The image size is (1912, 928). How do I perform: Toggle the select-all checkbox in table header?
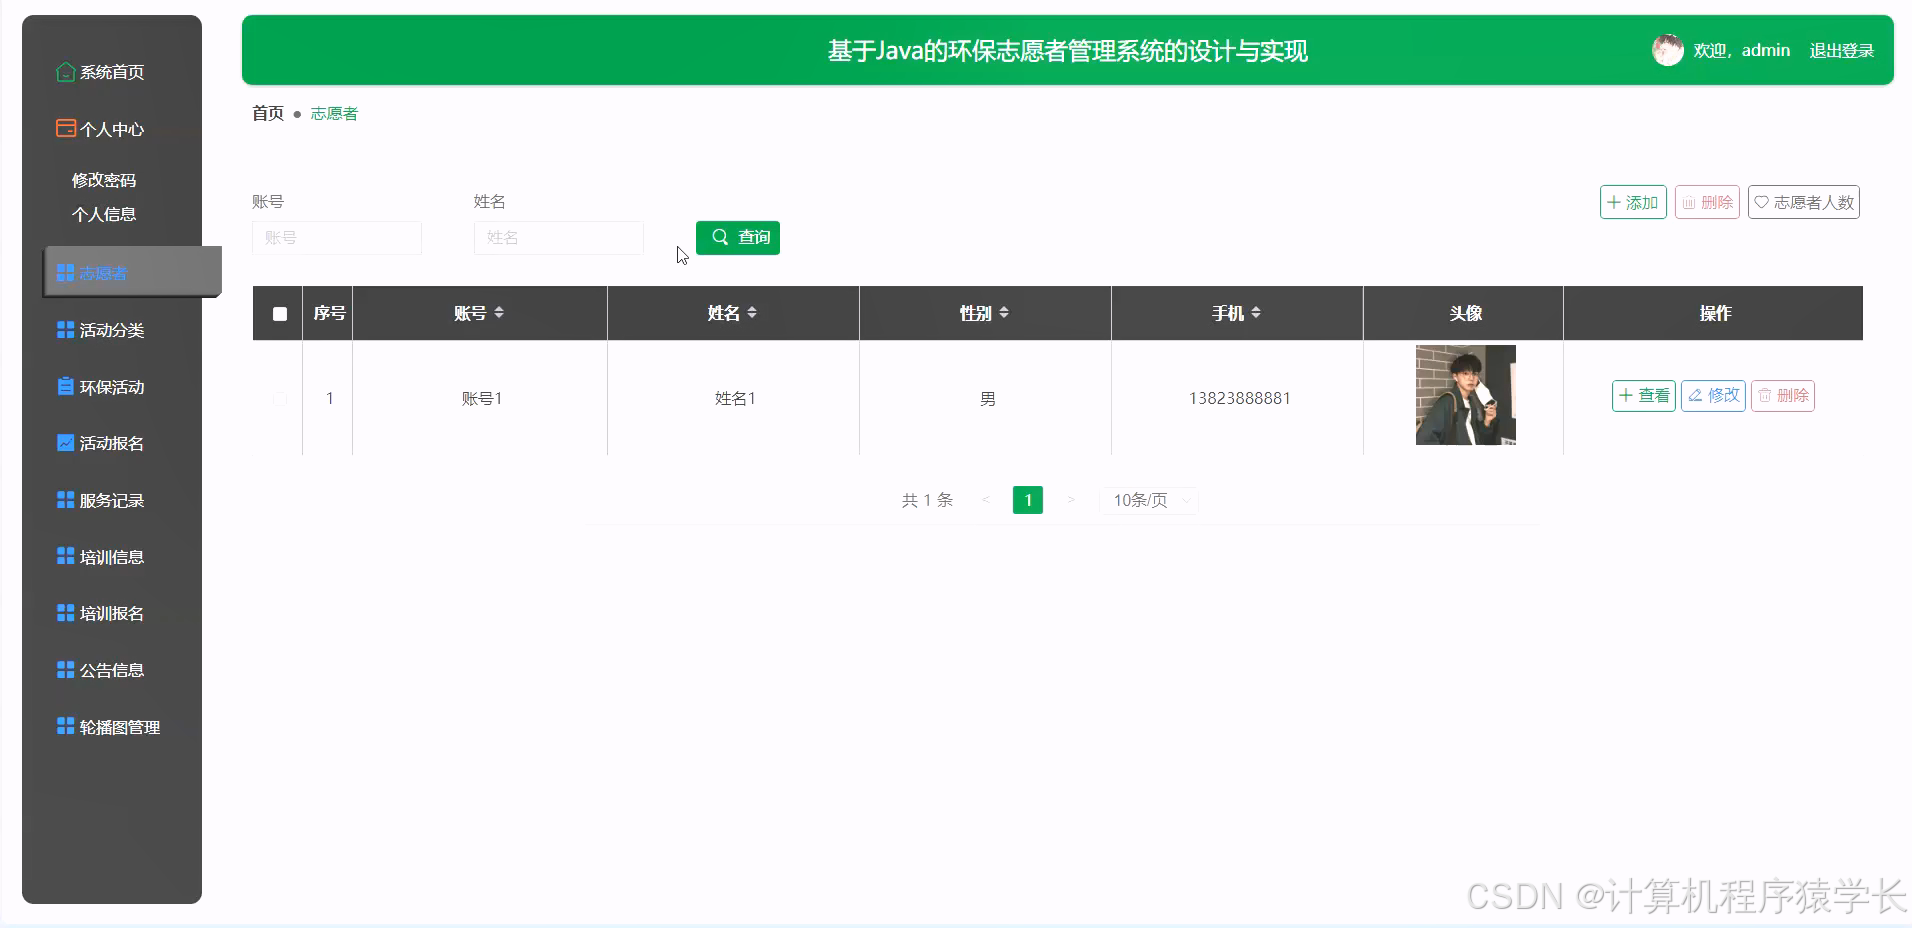click(x=279, y=313)
